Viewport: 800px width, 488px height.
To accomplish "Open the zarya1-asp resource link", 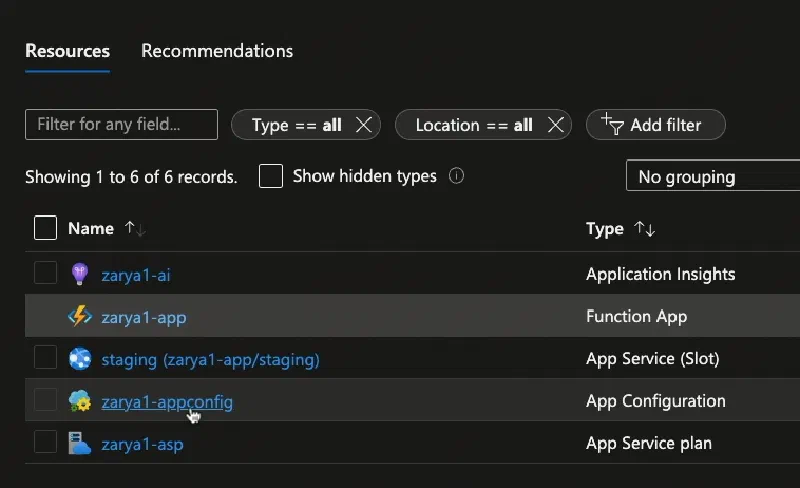I will pyautogui.click(x=142, y=444).
